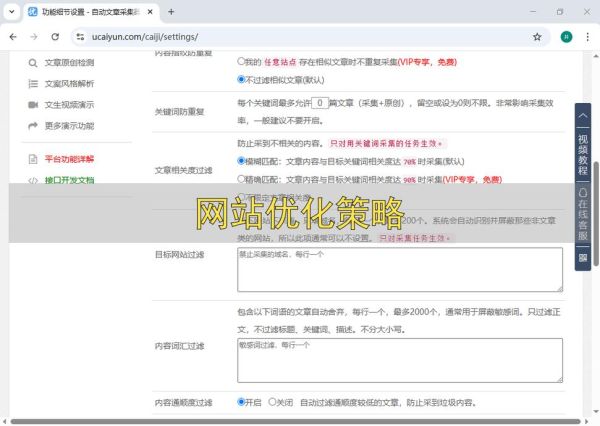Open the 平台功能详解 link
Image resolution: width=600 pixels, height=426 pixels.
click(69, 159)
